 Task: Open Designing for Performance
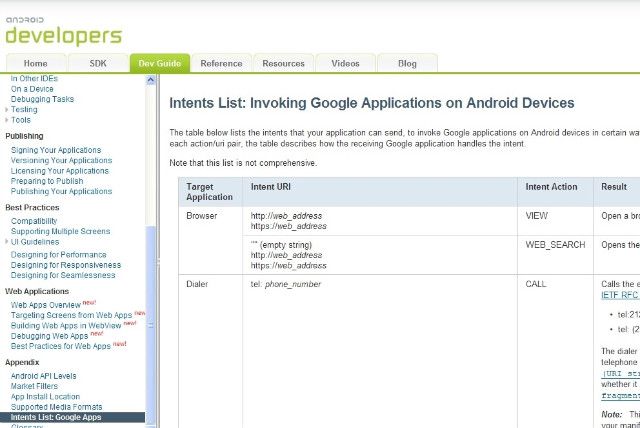(58, 255)
